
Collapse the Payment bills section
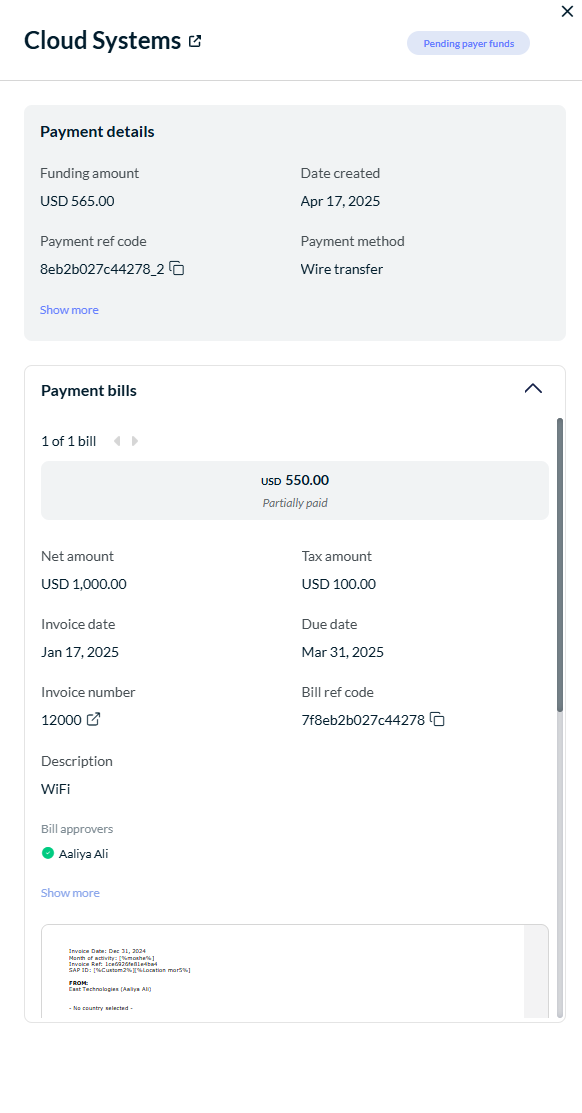[x=533, y=388]
